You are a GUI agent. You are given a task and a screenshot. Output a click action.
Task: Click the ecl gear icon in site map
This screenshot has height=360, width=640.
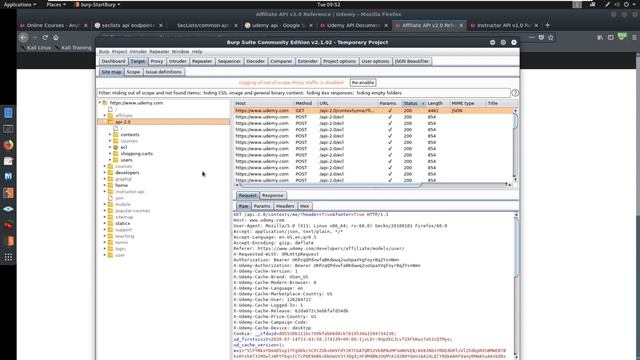pyautogui.click(x=116, y=147)
